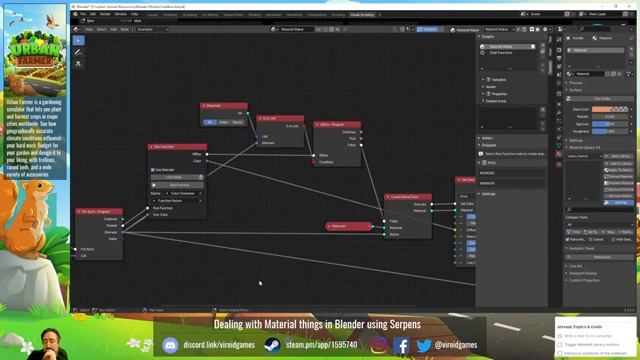Viewport: 640px width, 360px height.
Task: Open the Render properties tab icon
Action: [x=559, y=50]
